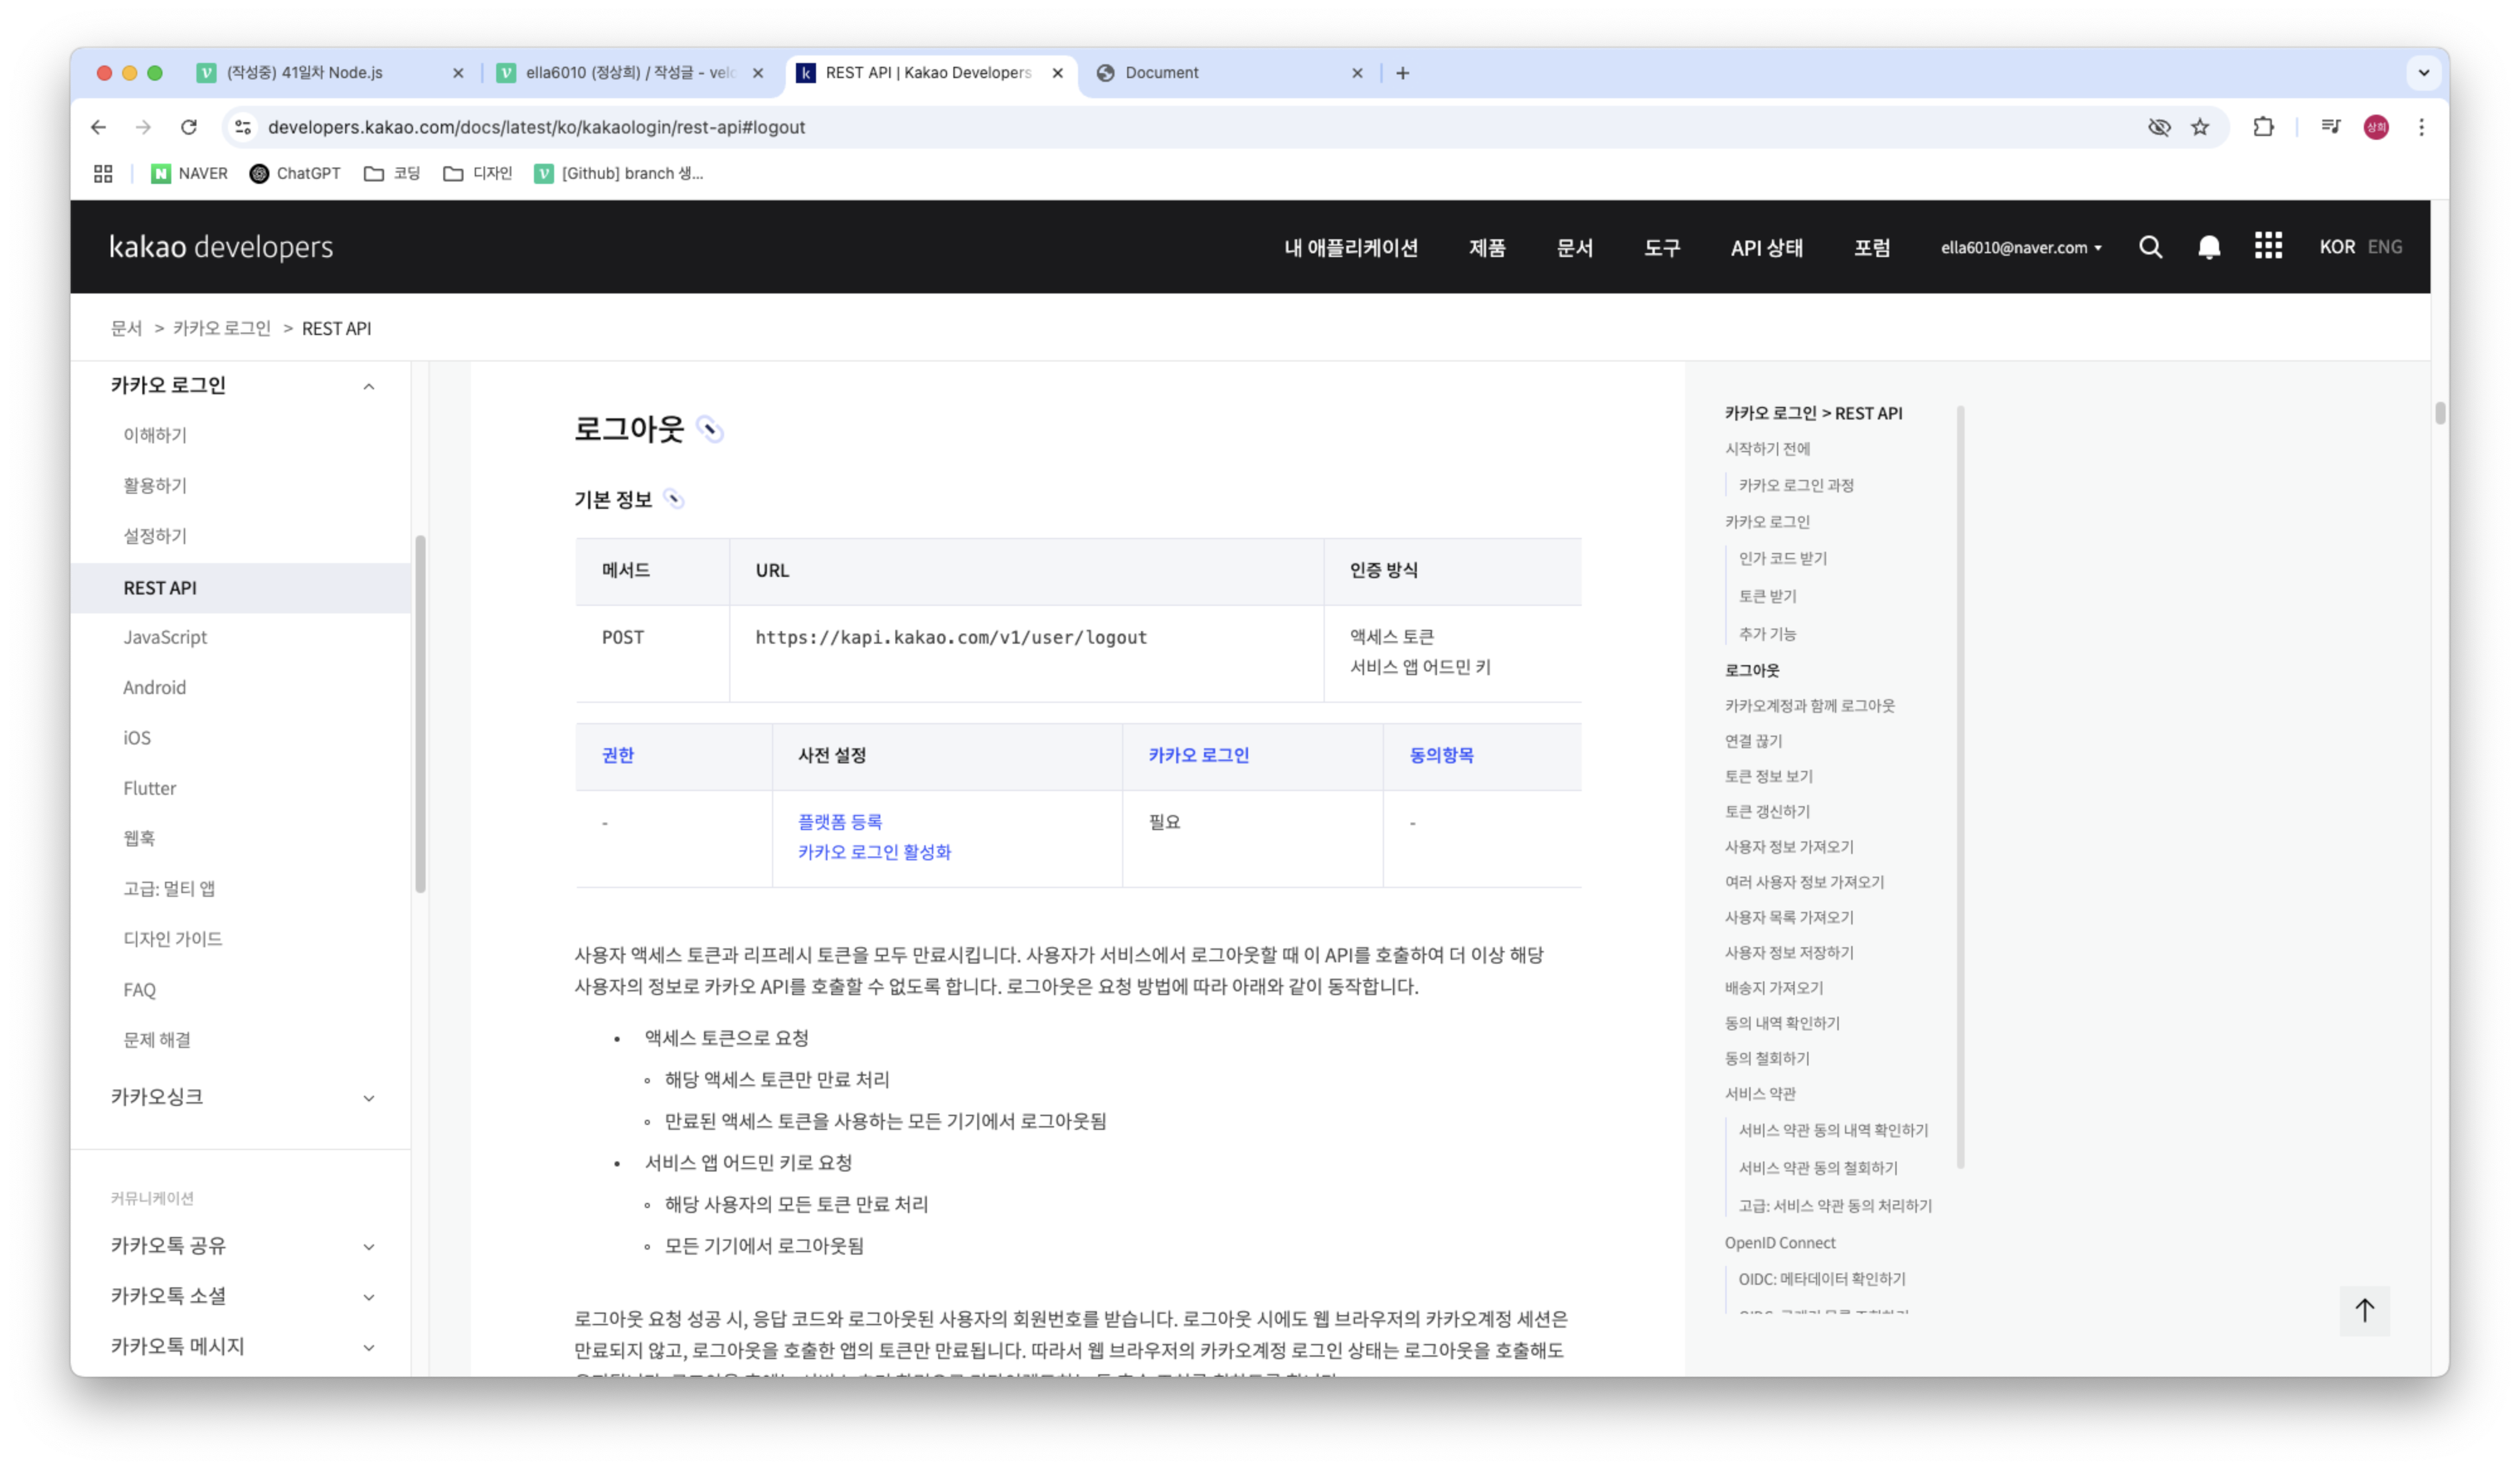Open the Chrome profile avatar
This screenshot has height=1470, width=2520.
[2376, 127]
